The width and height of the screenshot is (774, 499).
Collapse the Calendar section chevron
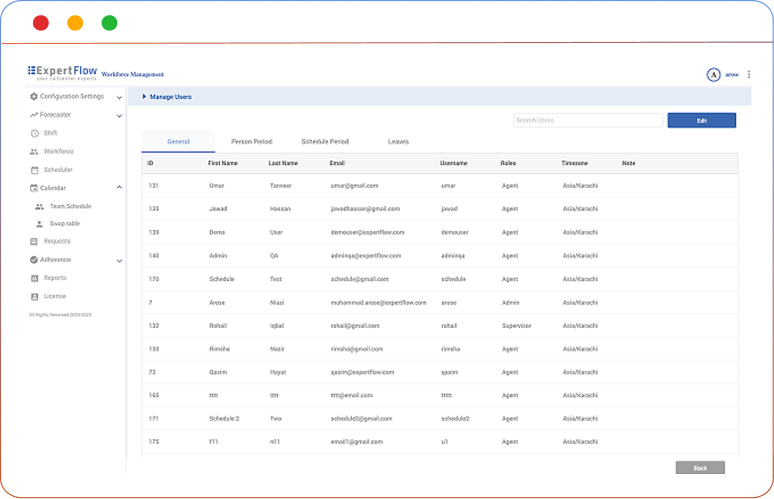[119, 188]
